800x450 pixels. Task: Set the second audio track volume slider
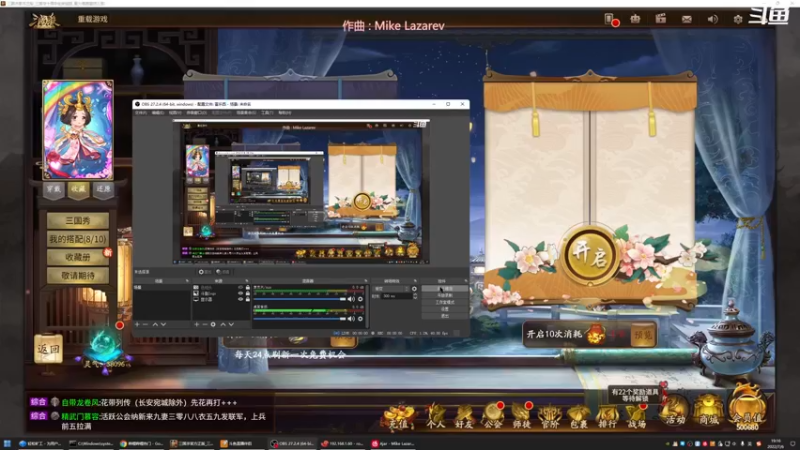coord(299,318)
